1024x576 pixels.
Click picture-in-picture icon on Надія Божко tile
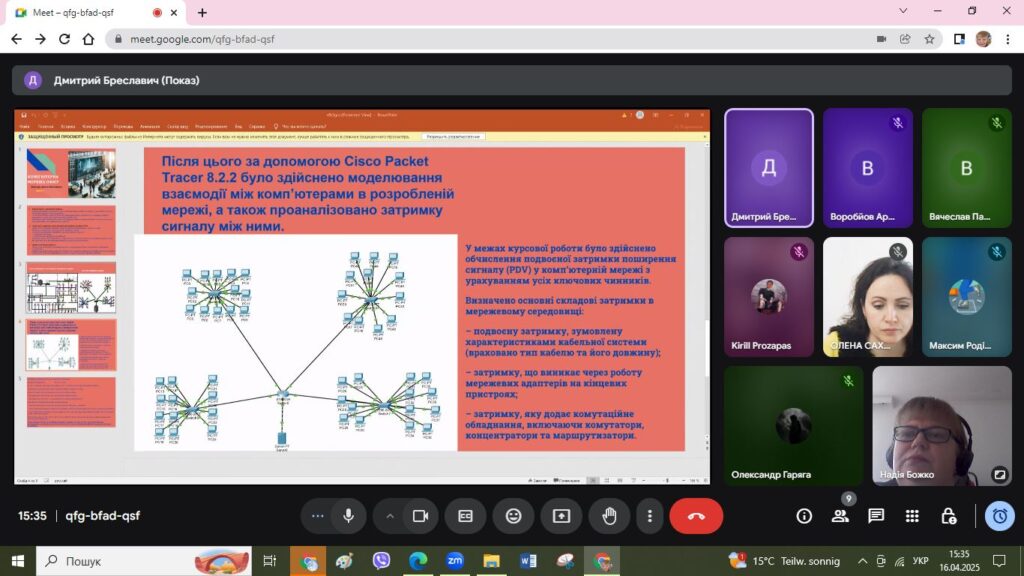click(x=999, y=475)
